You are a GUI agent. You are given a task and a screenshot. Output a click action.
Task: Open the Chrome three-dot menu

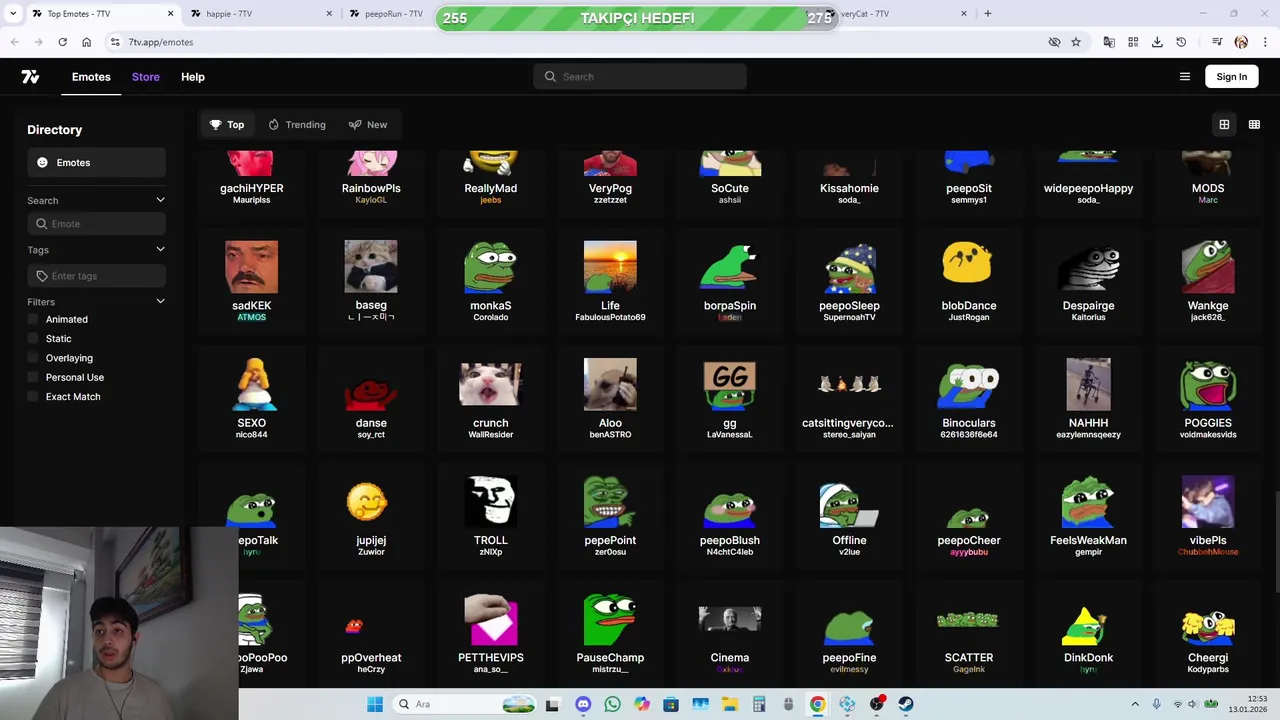(x=1265, y=42)
